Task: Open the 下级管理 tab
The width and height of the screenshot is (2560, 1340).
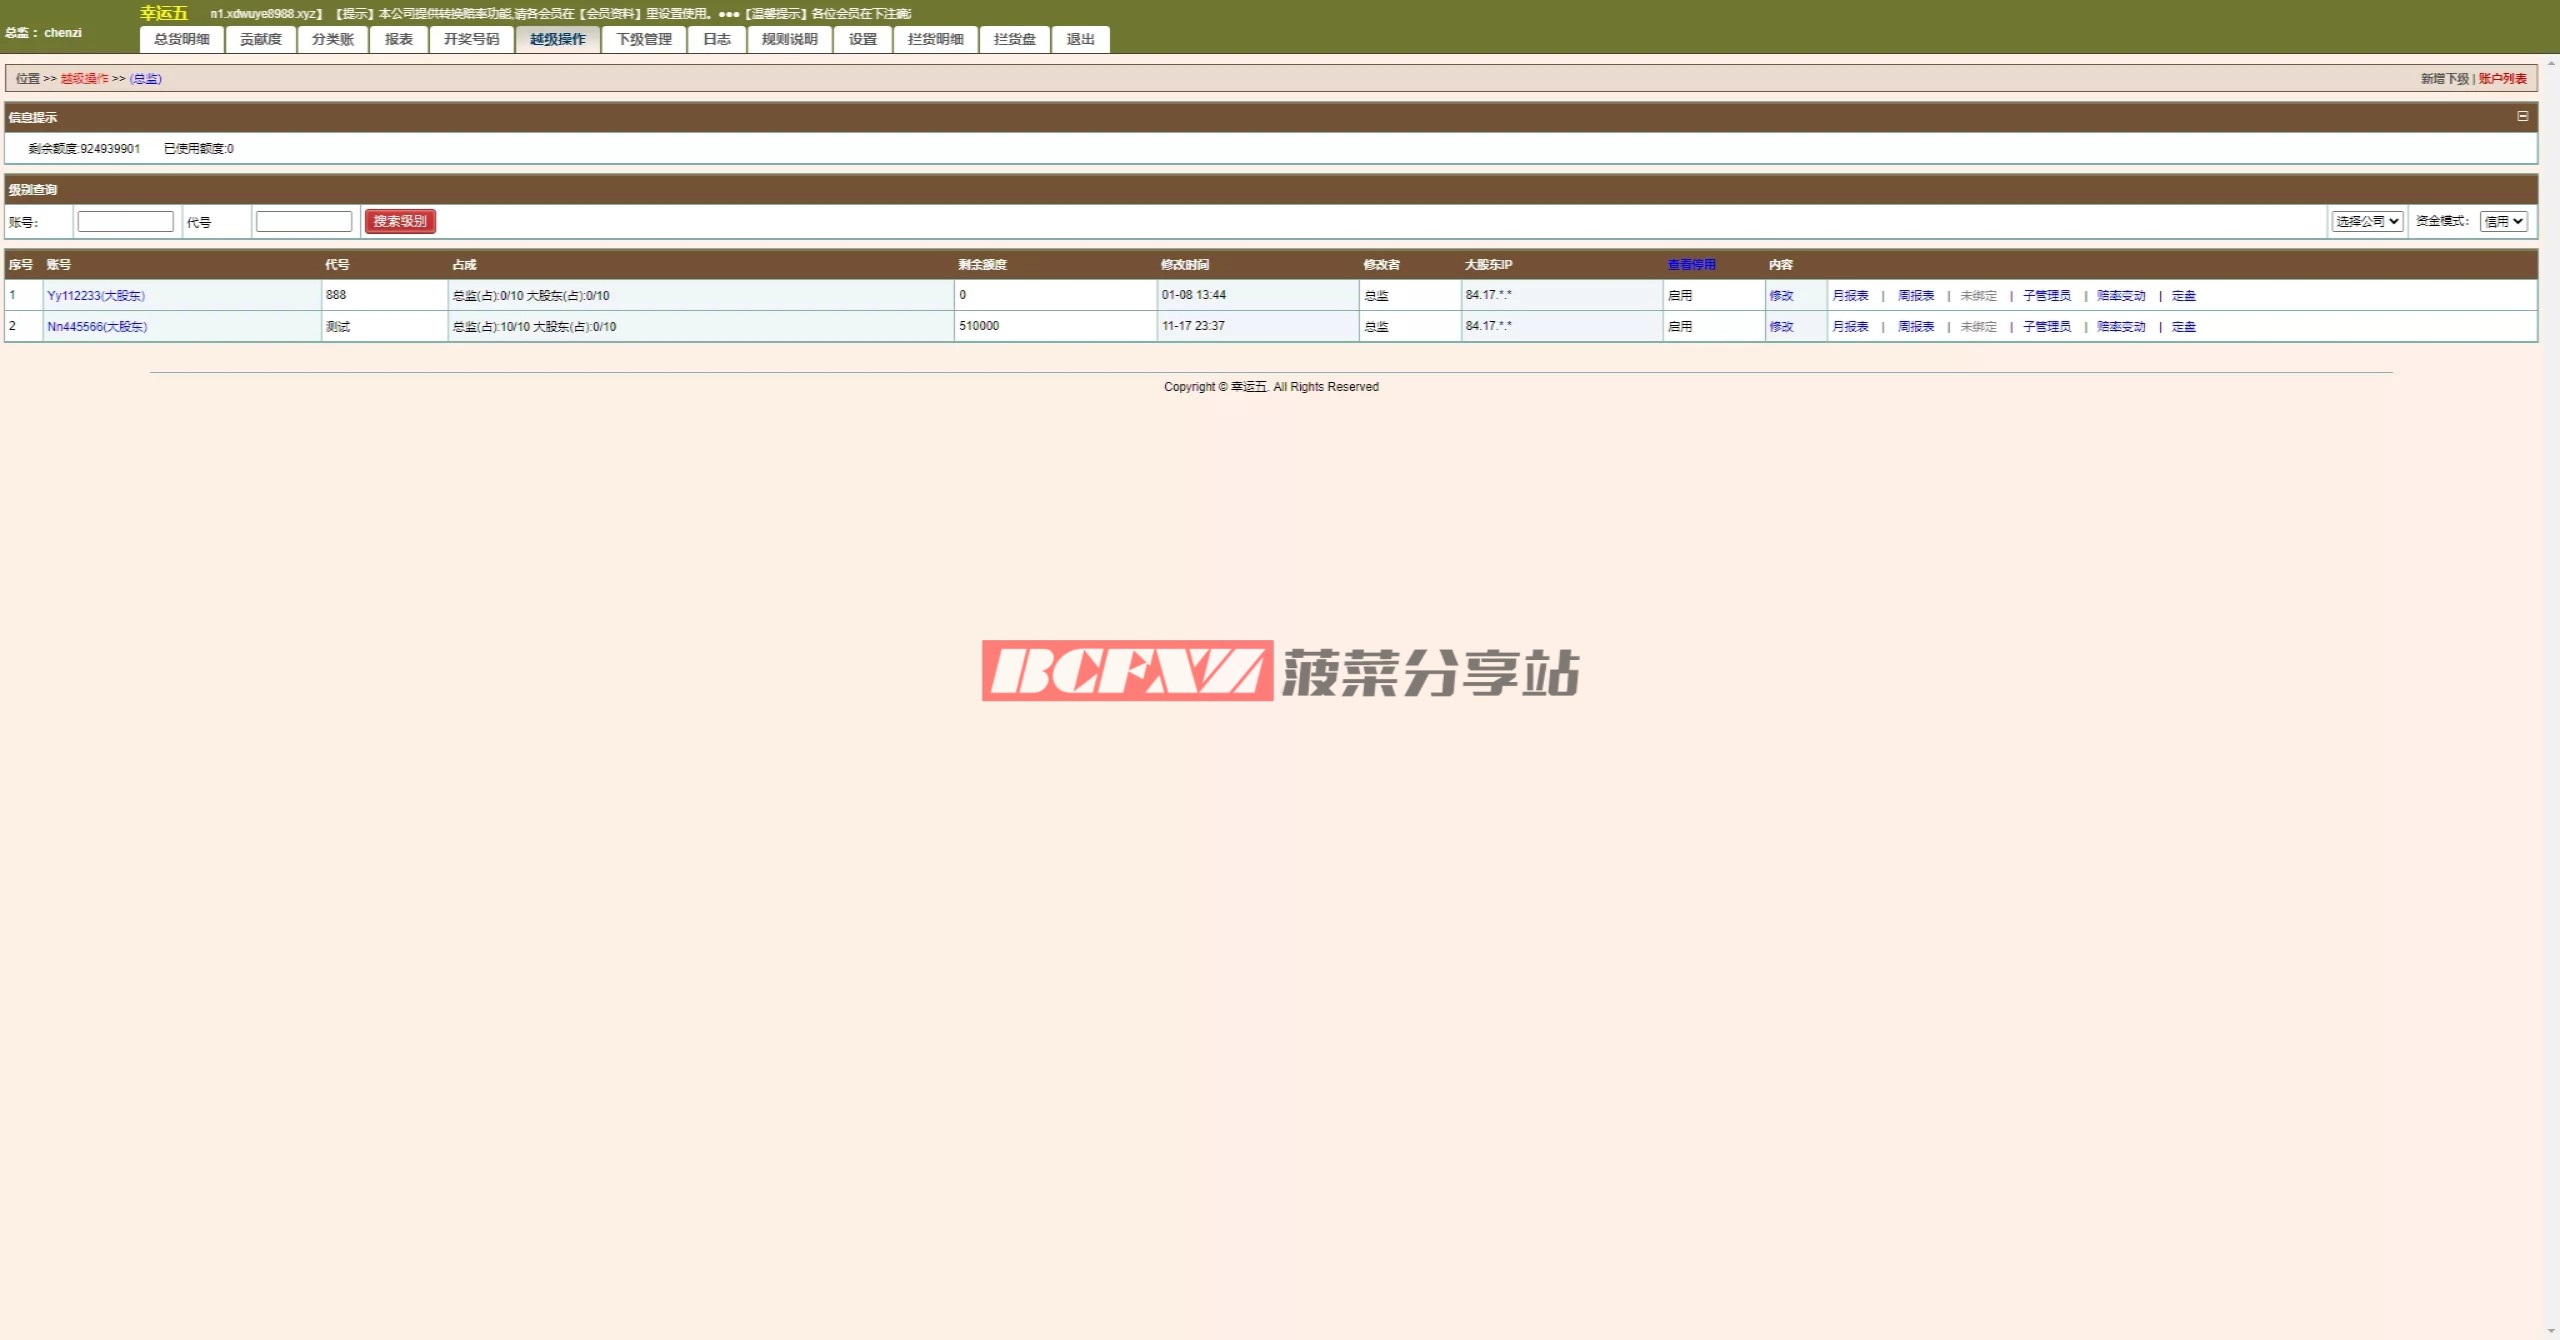Action: pyautogui.click(x=644, y=39)
